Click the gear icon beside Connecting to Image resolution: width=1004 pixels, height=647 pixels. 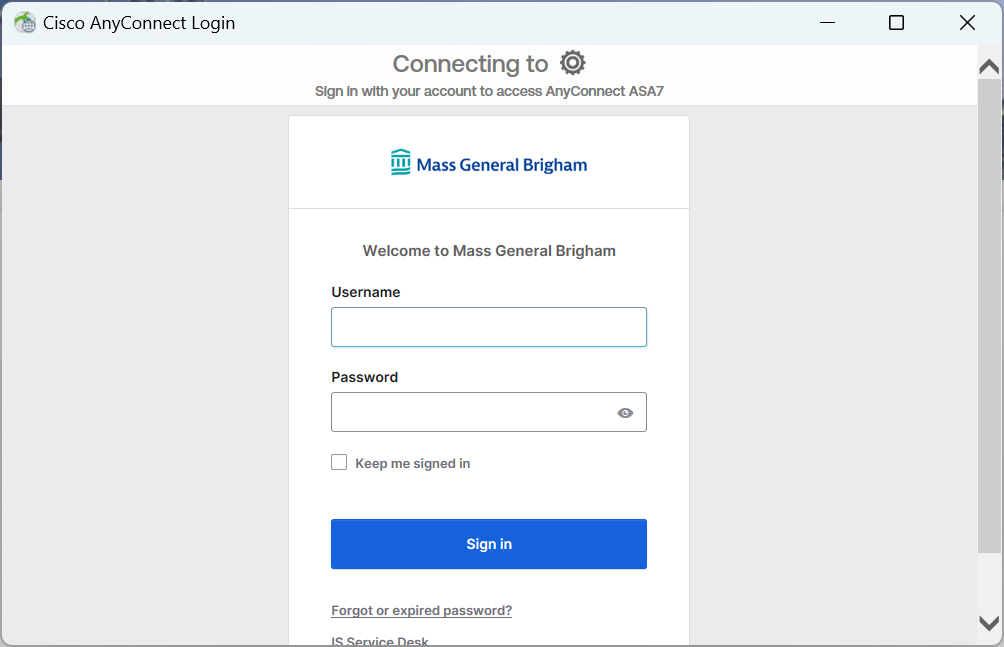point(572,63)
